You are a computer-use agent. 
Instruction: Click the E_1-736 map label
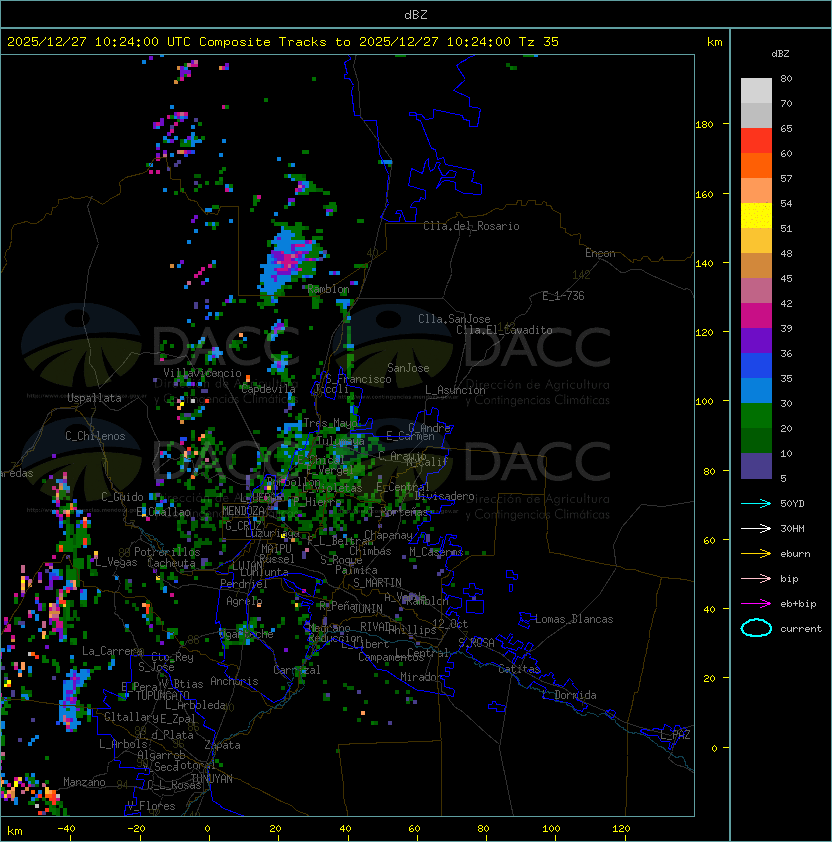pos(563,296)
